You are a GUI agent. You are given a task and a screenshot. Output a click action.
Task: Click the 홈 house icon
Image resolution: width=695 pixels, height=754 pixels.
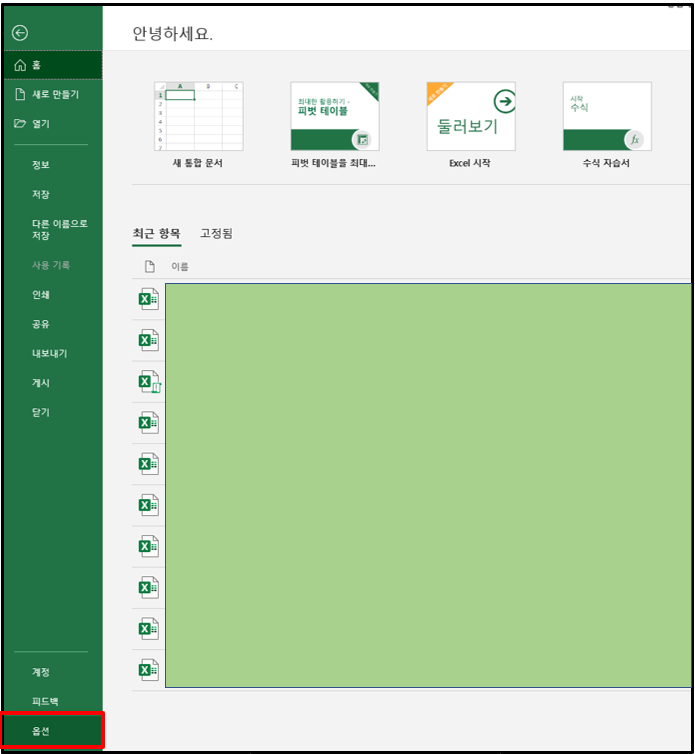[20, 65]
